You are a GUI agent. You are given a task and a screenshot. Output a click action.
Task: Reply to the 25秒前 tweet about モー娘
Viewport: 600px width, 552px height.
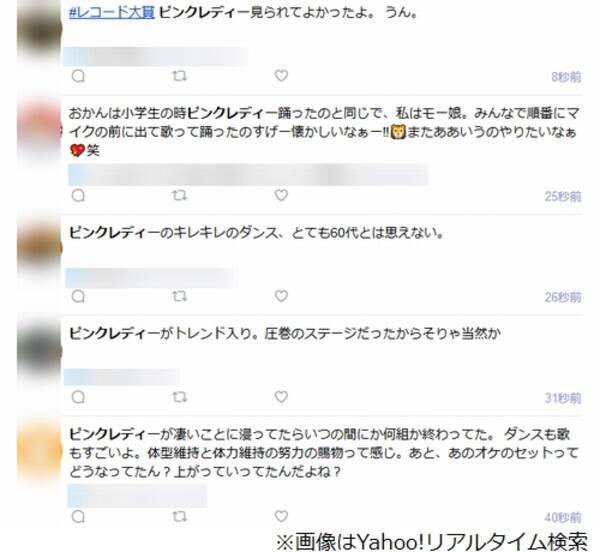click(78, 195)
